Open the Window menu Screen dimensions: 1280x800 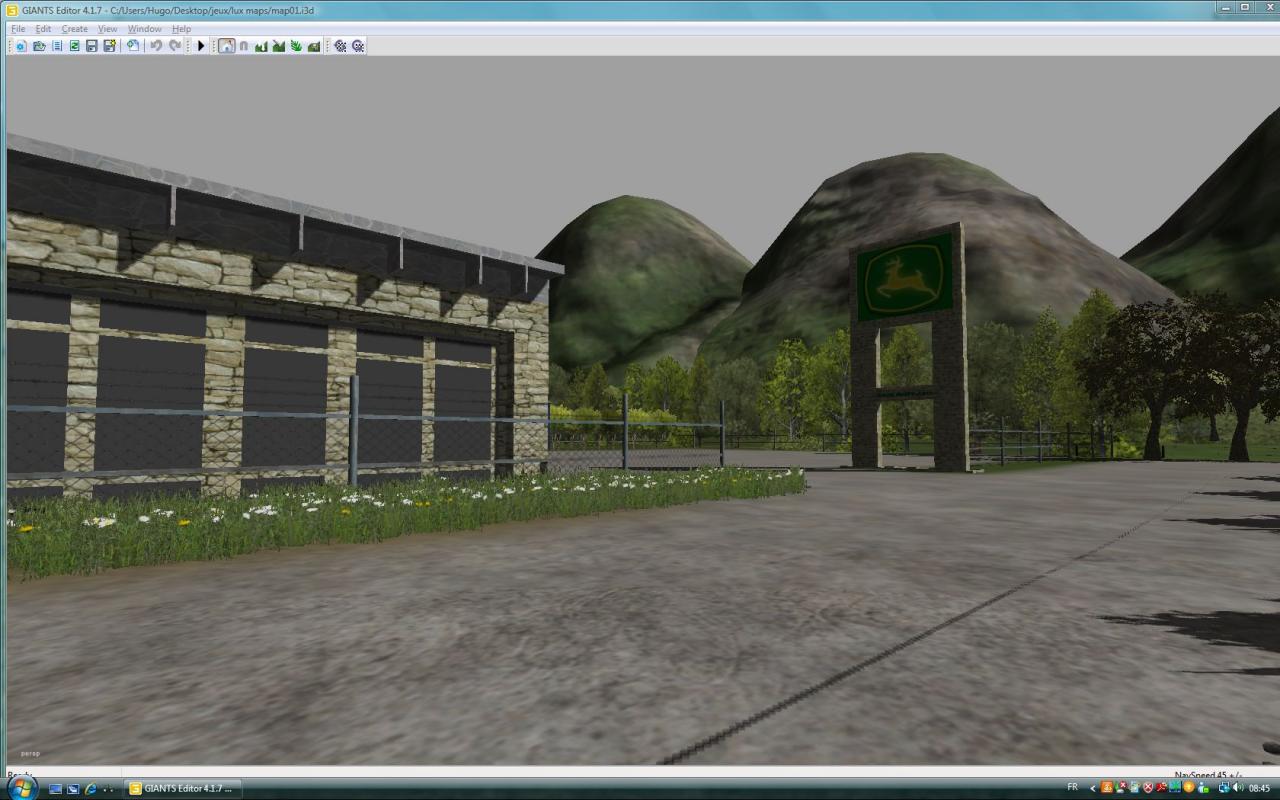144,29
